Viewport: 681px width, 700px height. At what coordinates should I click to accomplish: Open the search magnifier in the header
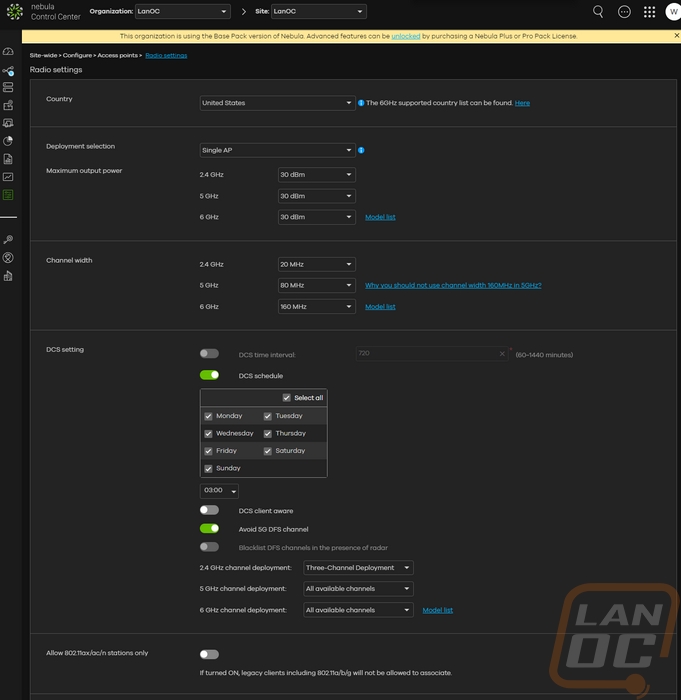click(x=598, y=12)
